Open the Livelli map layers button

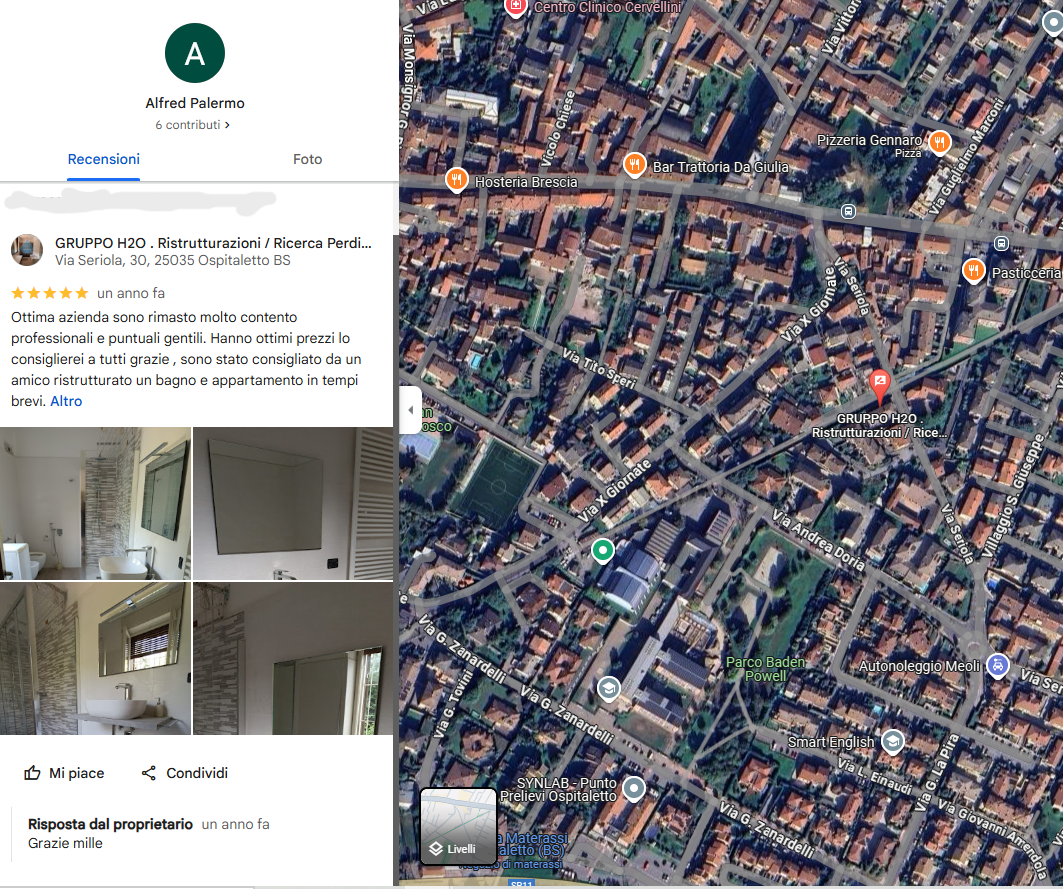pos(458,826)
